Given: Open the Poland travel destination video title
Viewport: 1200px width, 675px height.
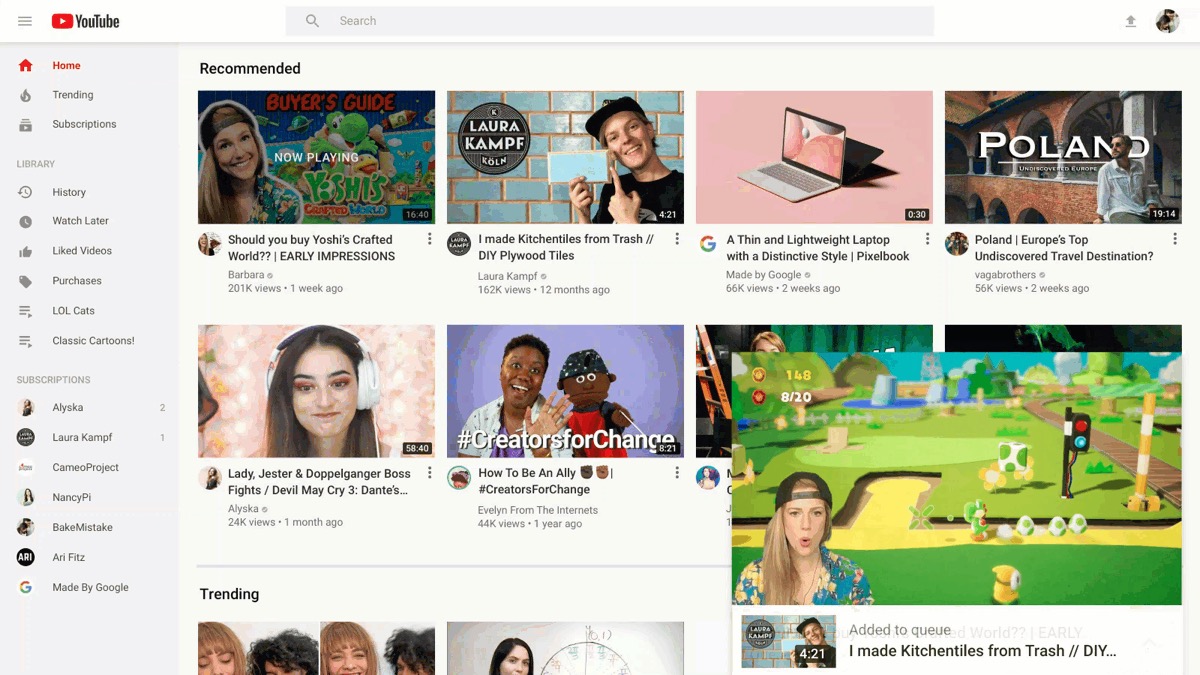Looking at the screenshot, I should [1064, 248].
